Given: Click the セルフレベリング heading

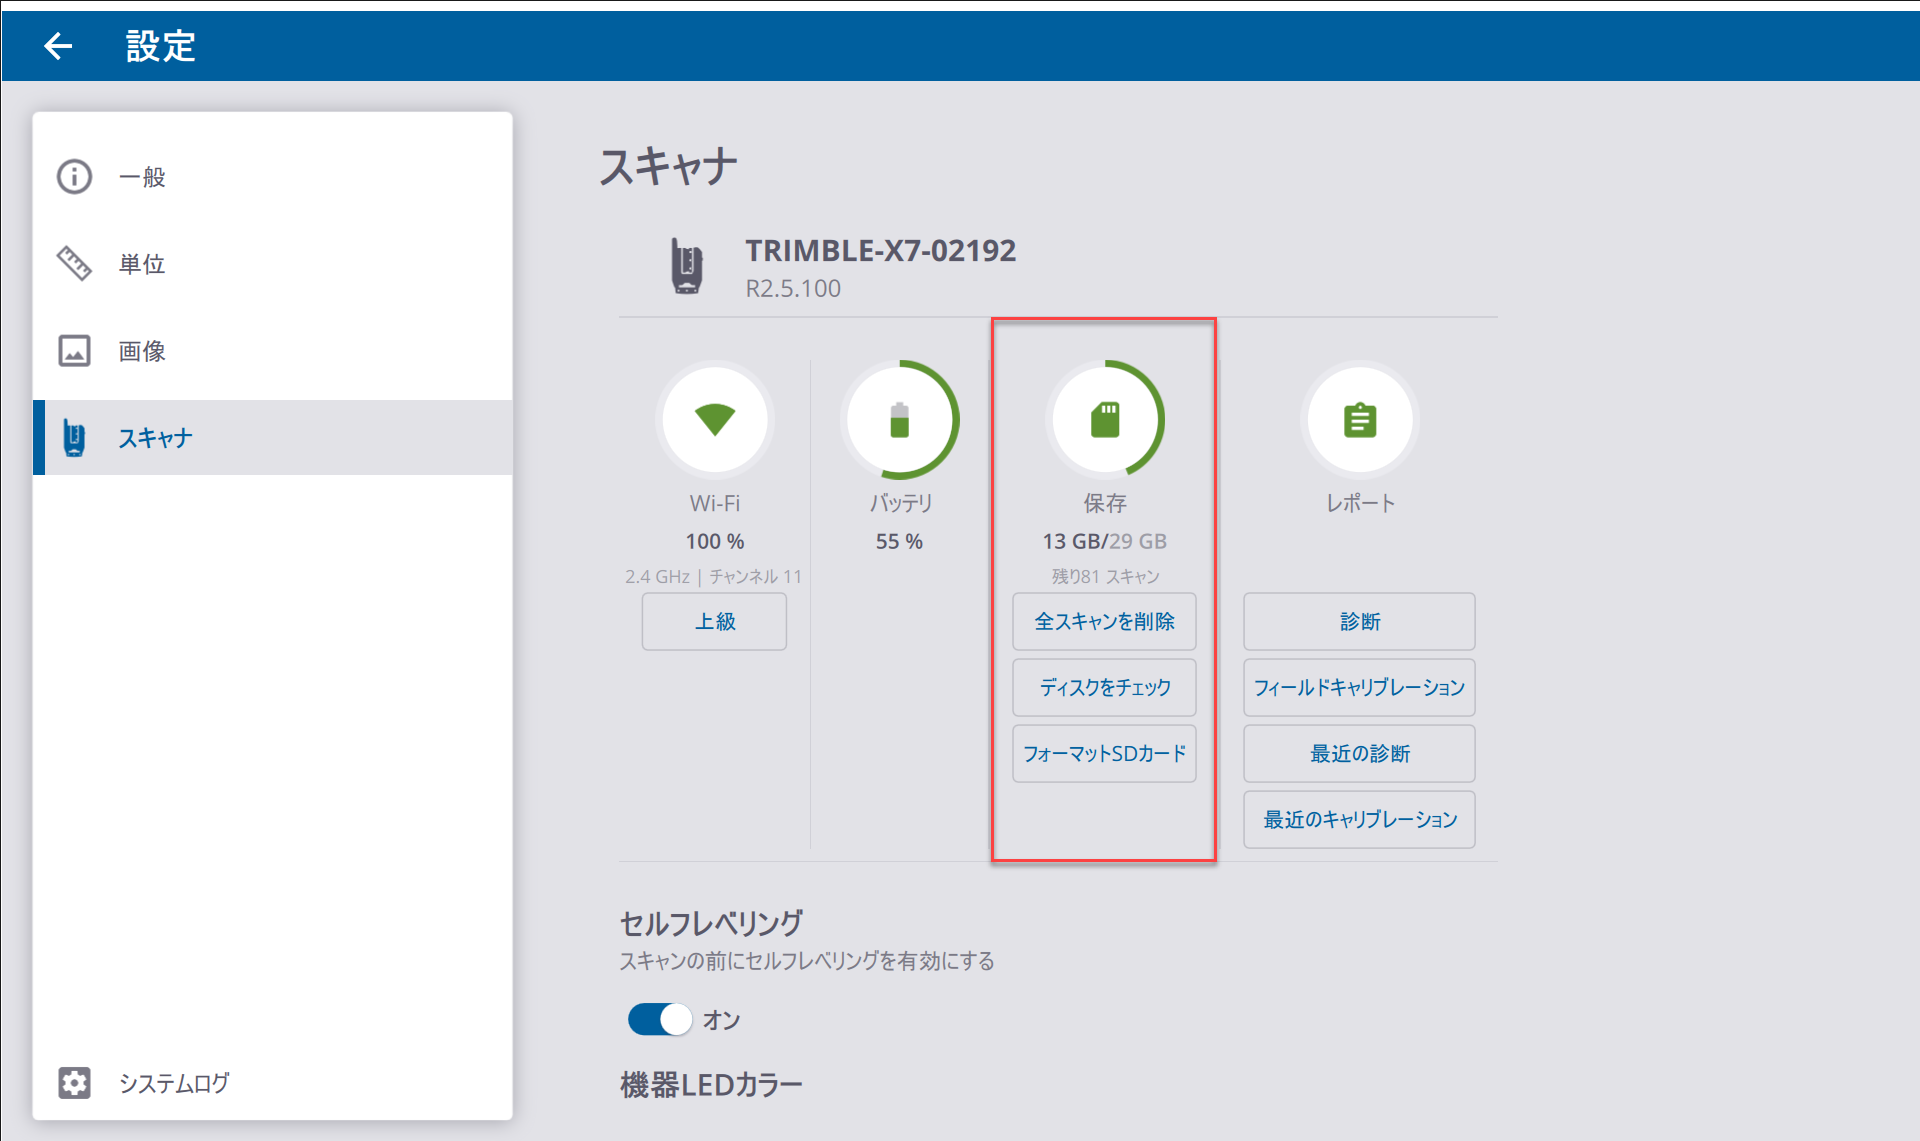Looking at the screenshot, I should click(x=711, y=922).
